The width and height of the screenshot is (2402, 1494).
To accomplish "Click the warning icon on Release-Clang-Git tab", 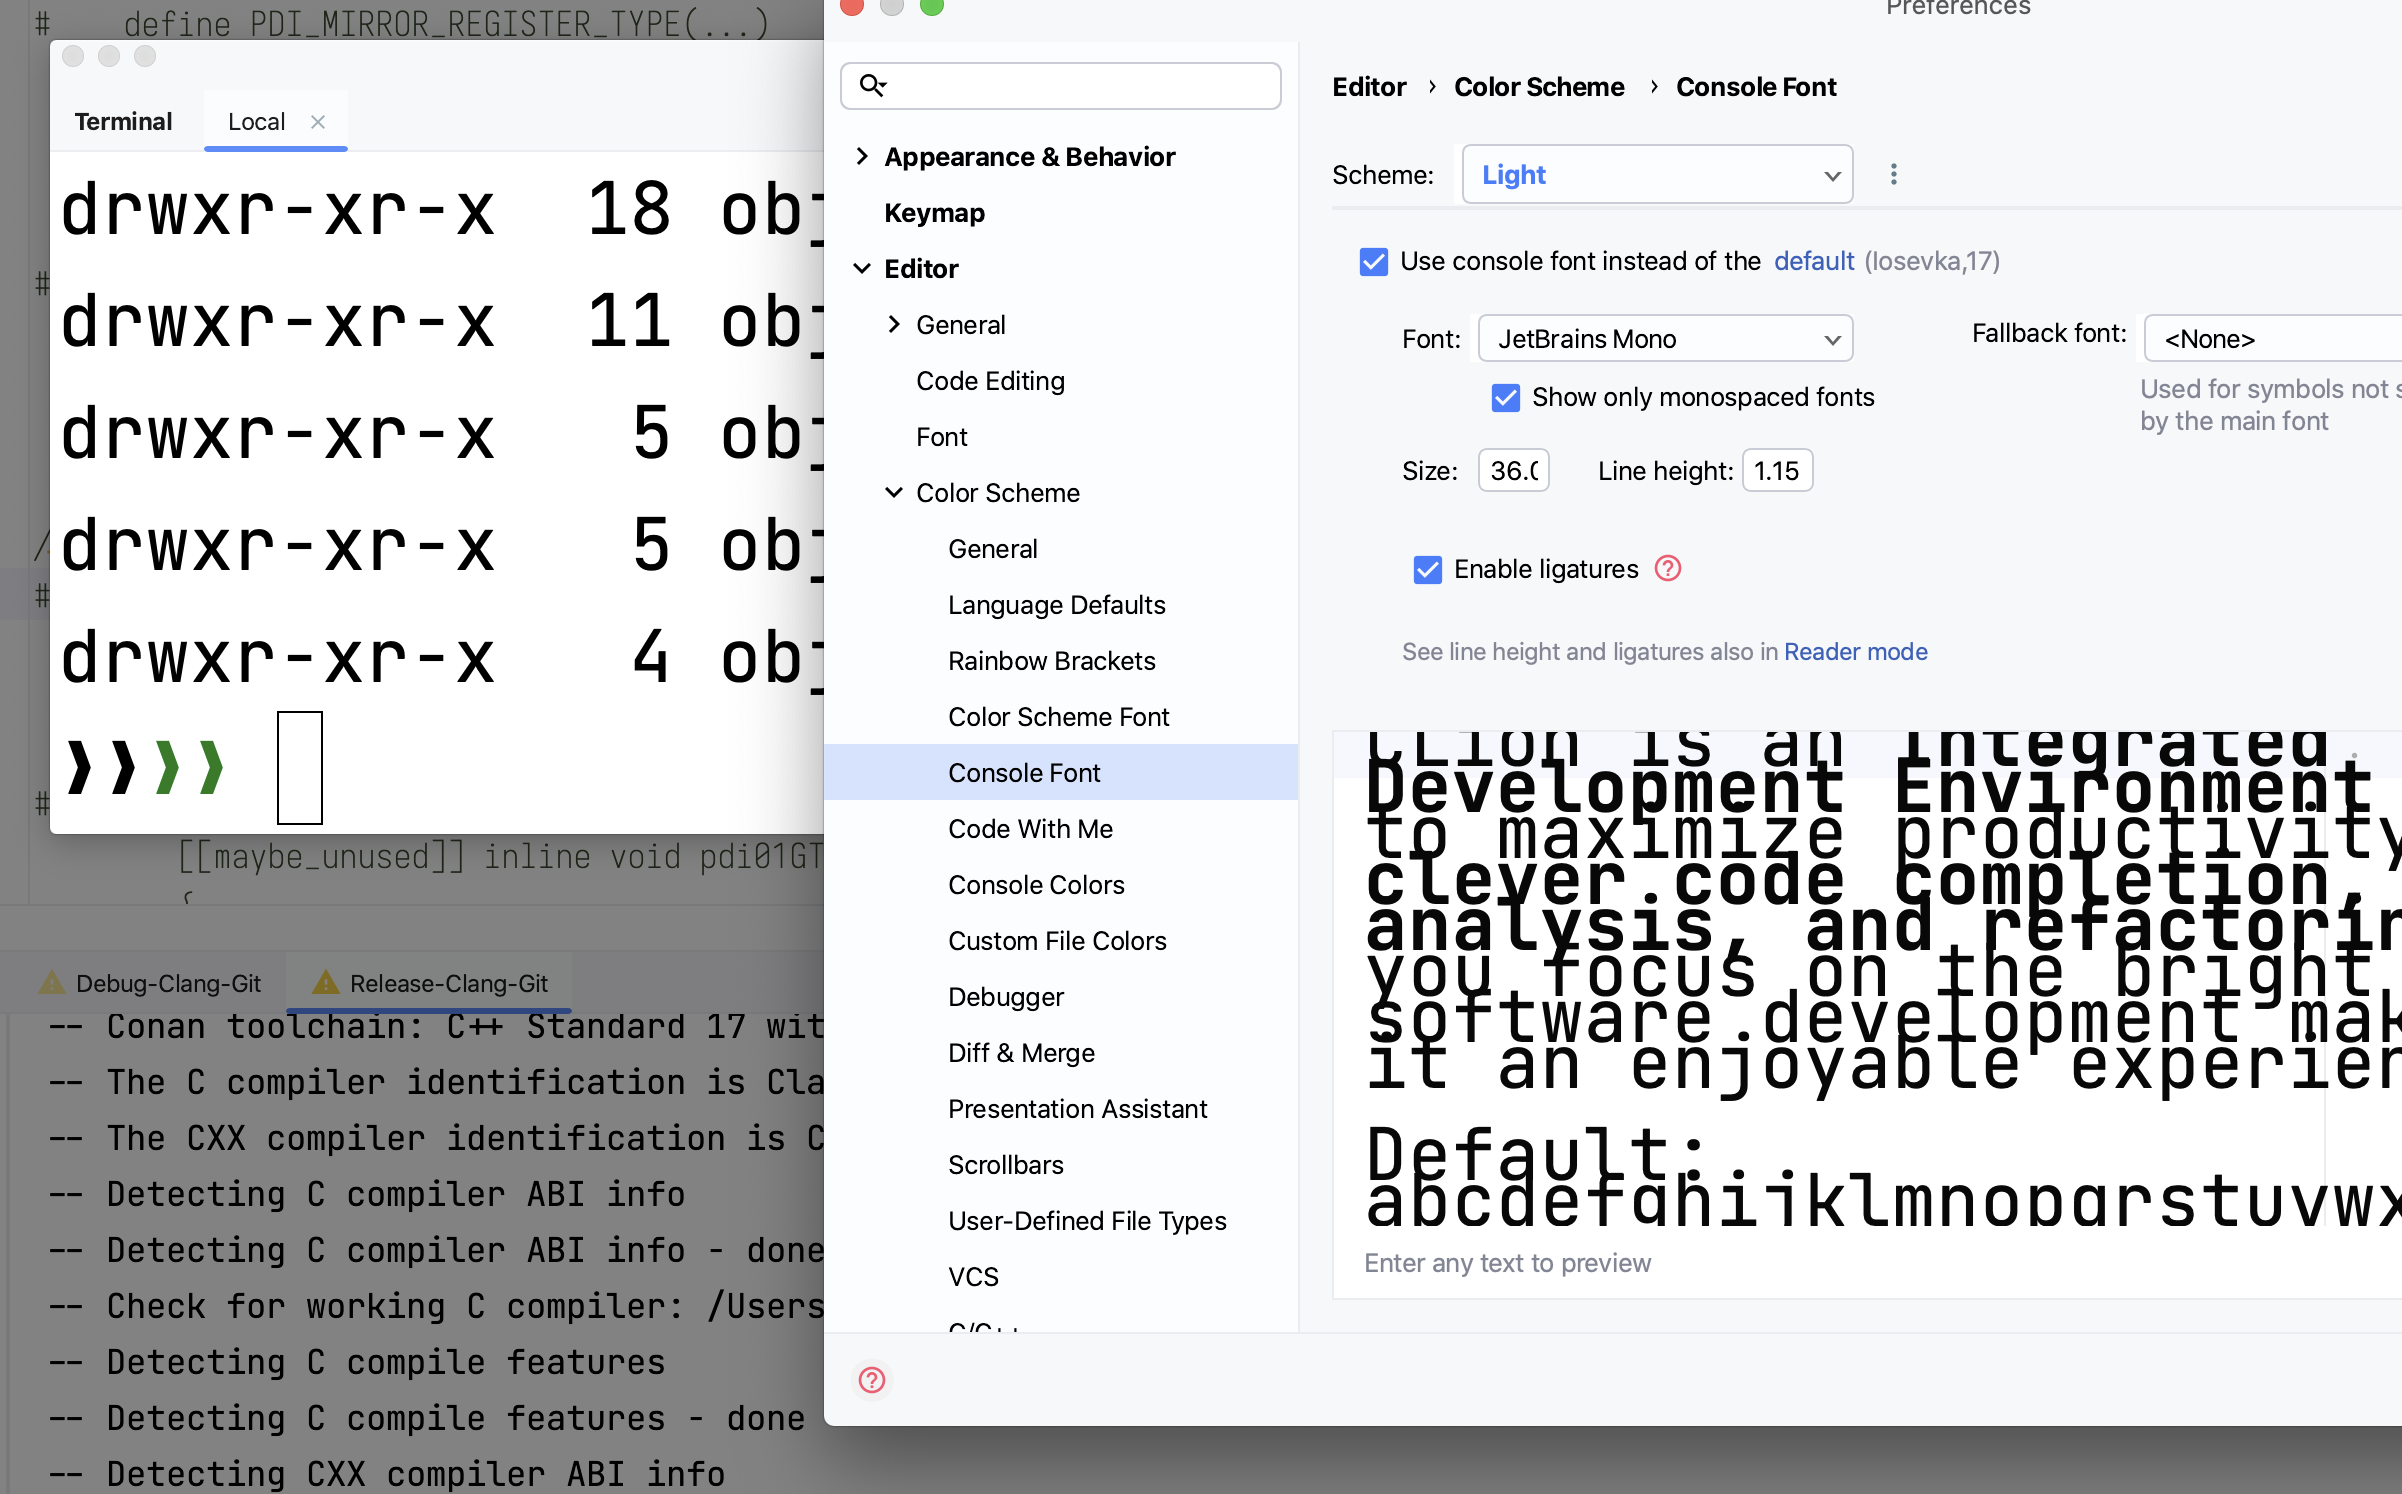I will [325, 983].
